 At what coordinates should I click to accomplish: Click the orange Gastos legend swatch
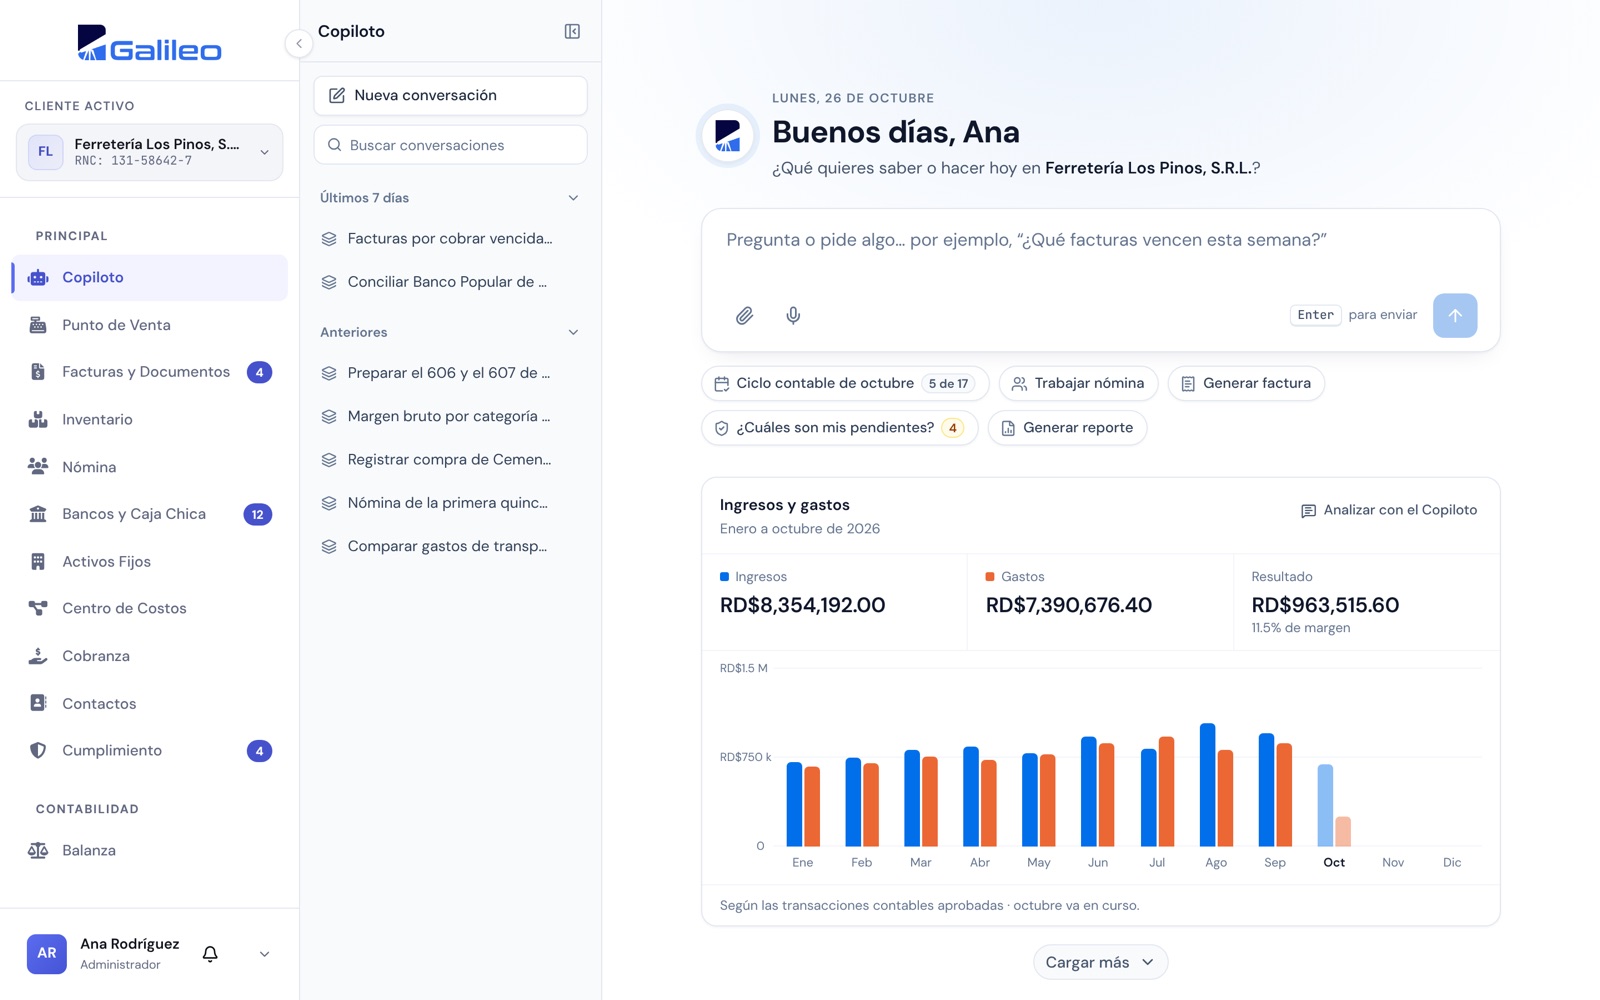pos(990,577)
